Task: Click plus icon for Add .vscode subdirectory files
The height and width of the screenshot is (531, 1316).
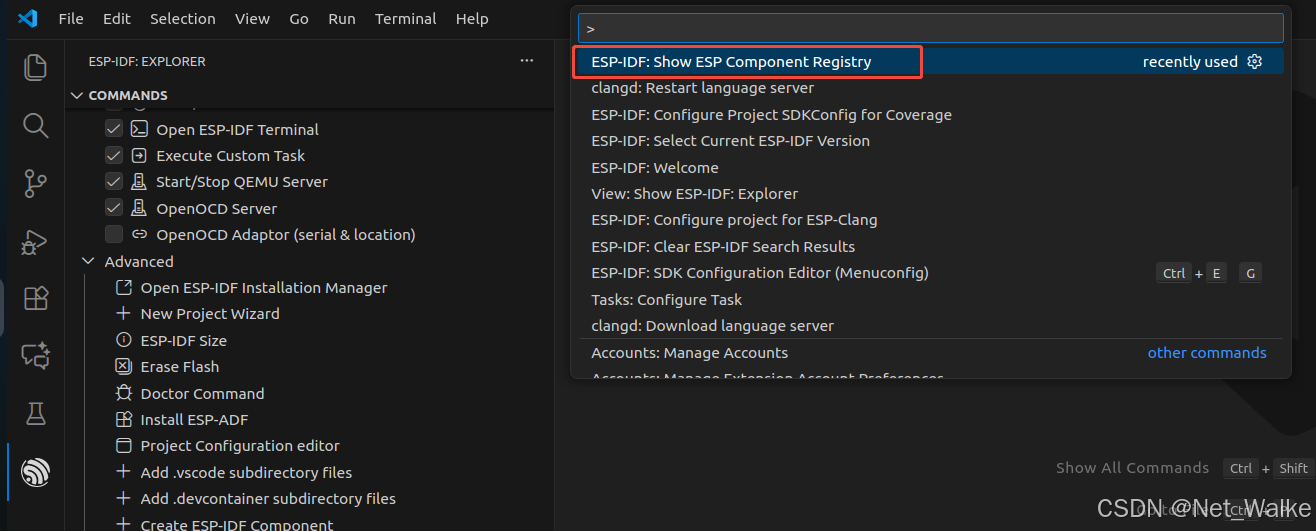Action: click(124, 472)
